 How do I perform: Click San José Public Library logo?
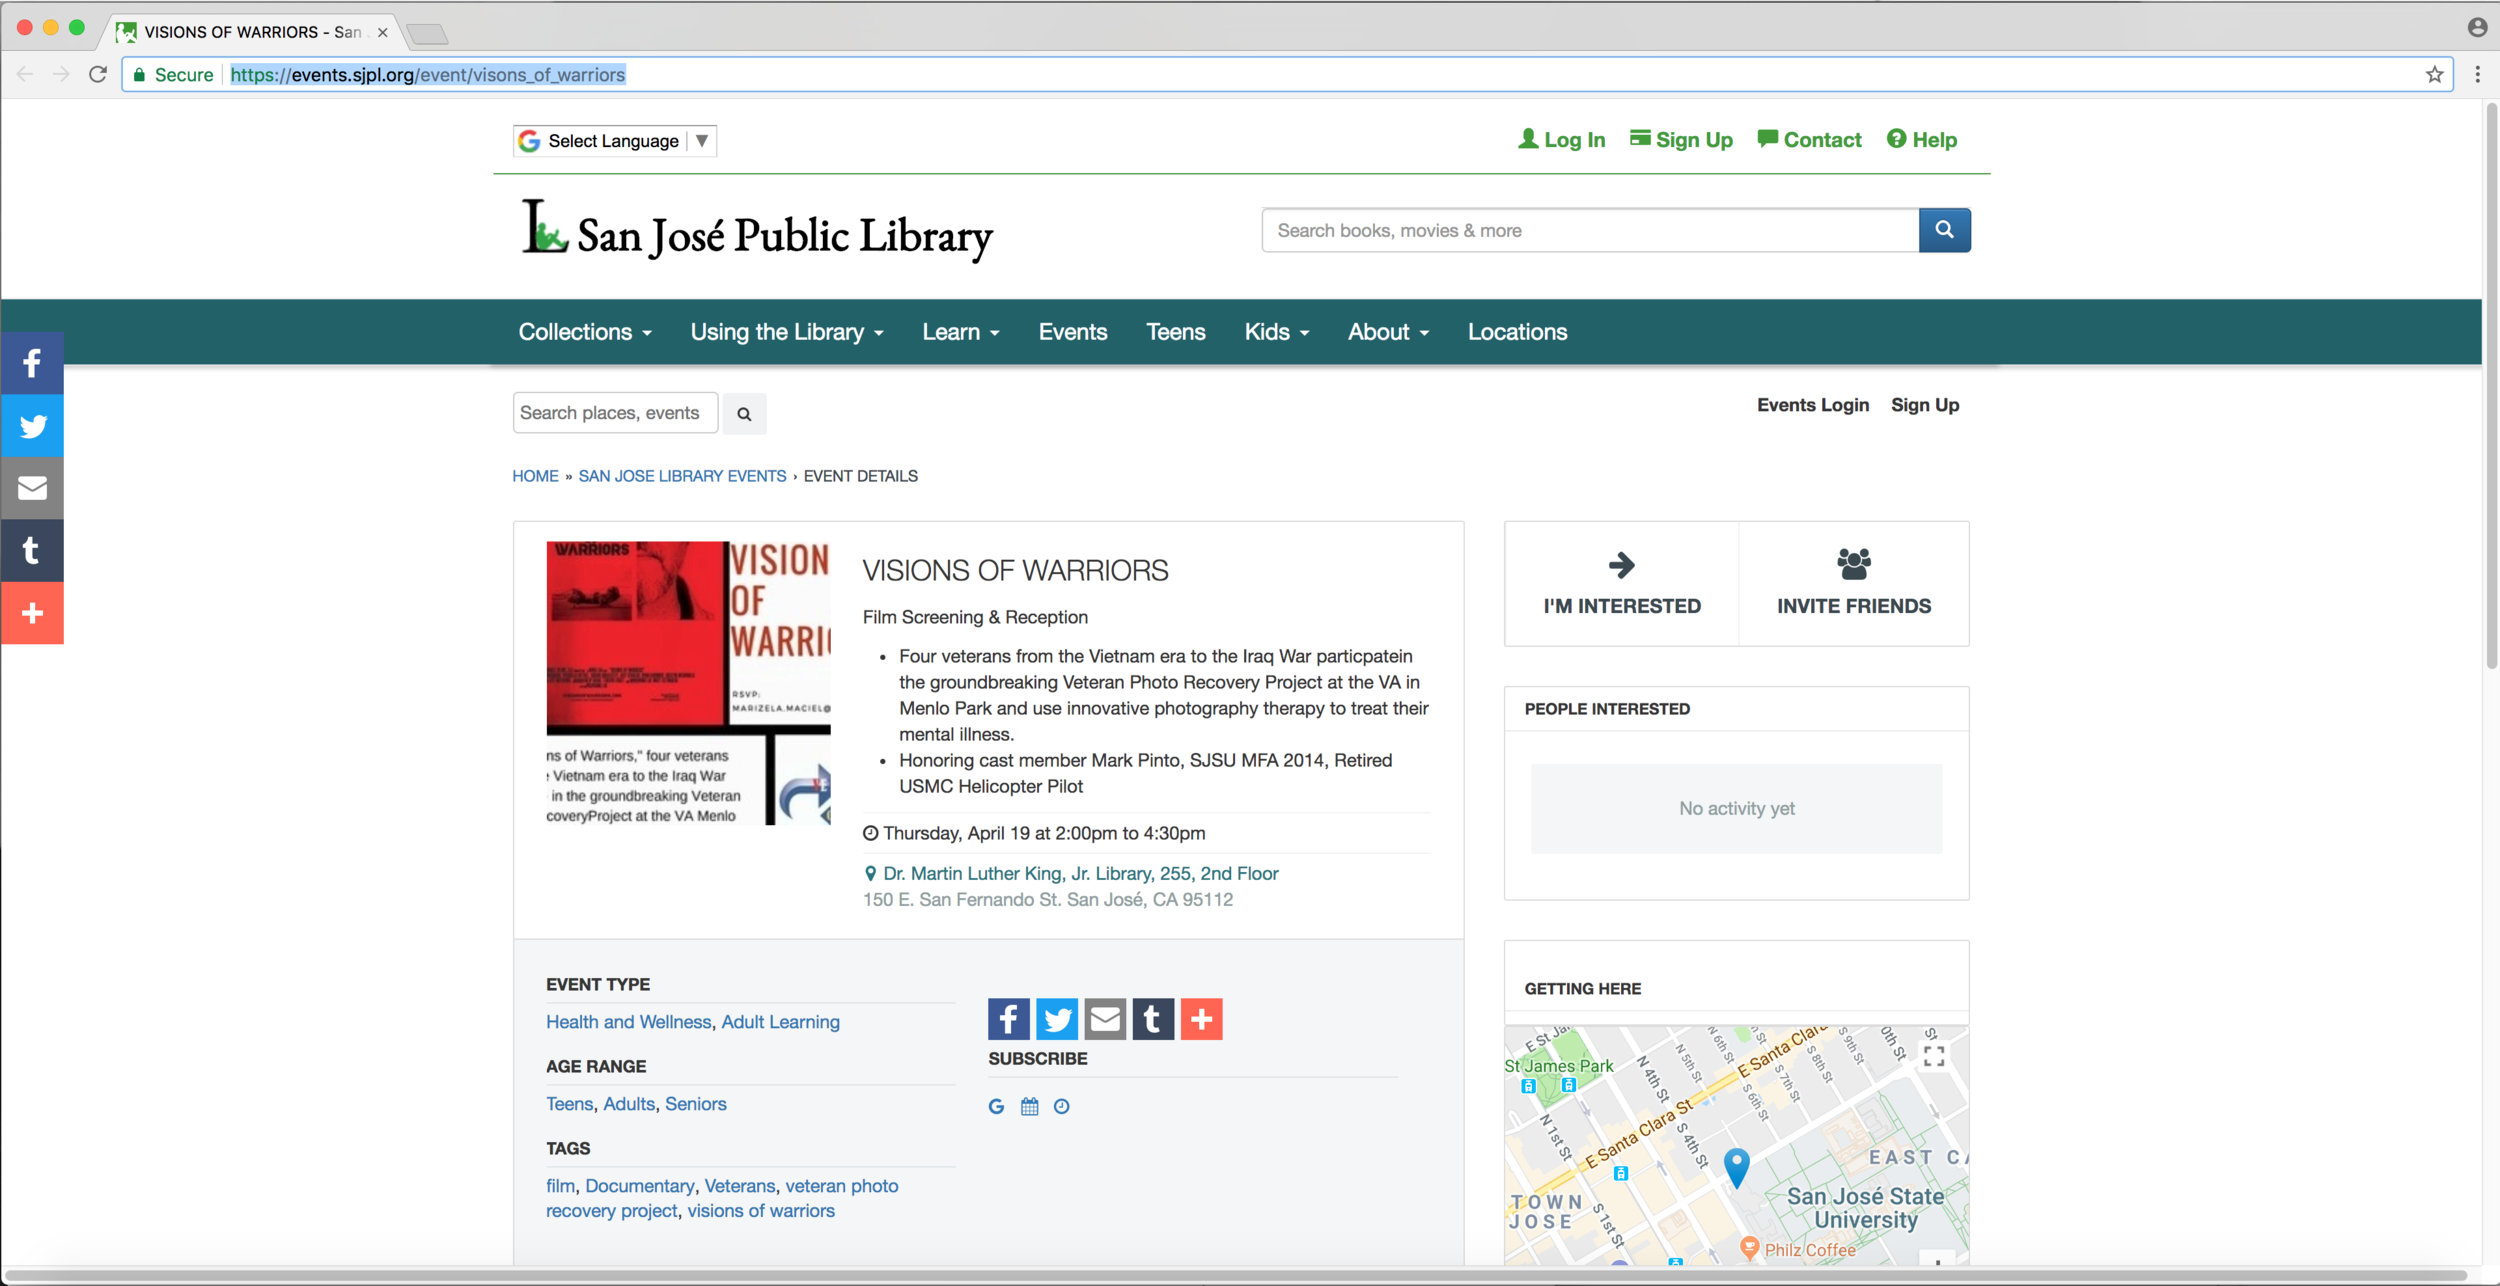[757, 232]
